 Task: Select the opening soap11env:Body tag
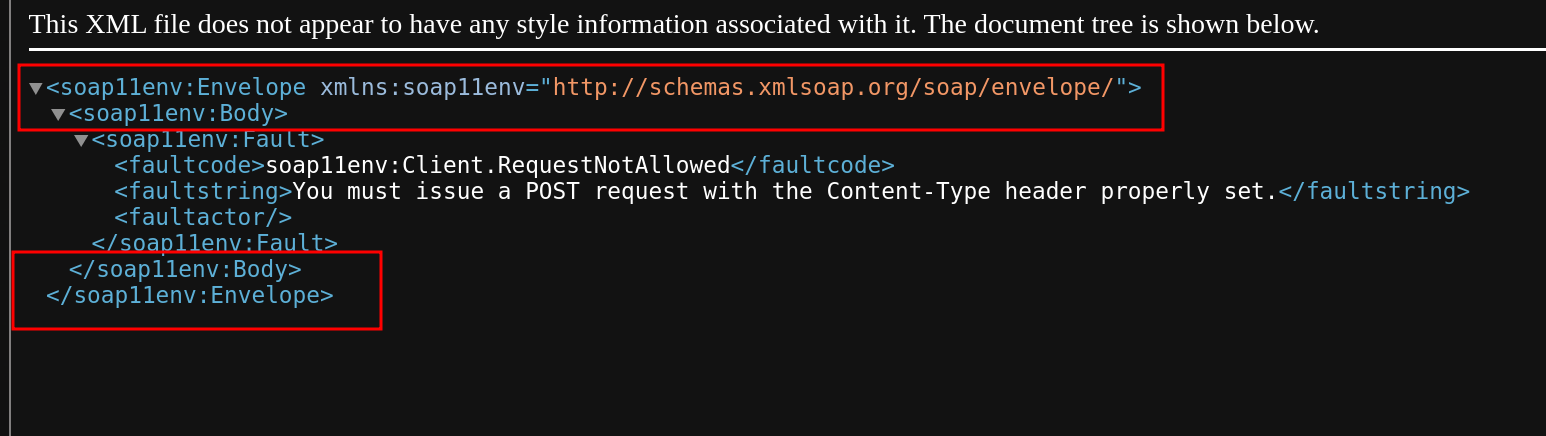[x=178, y=114]
